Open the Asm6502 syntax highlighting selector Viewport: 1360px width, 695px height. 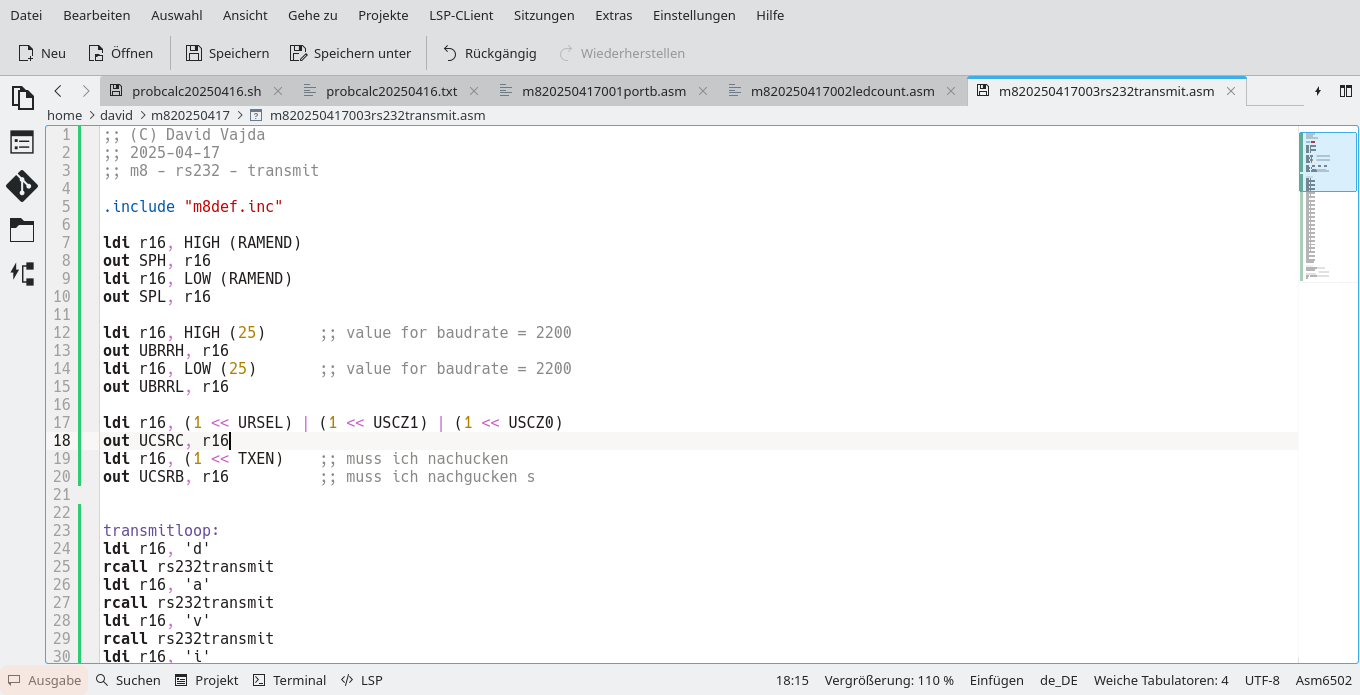(x=1322, y=680)
